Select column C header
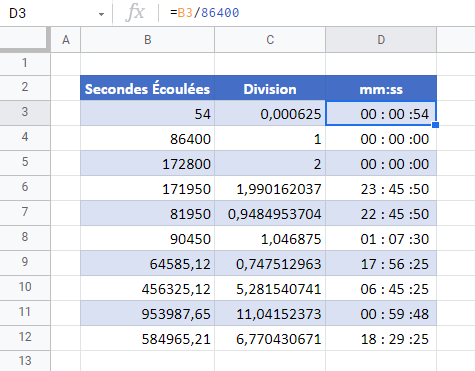 [x=270, y=40]
